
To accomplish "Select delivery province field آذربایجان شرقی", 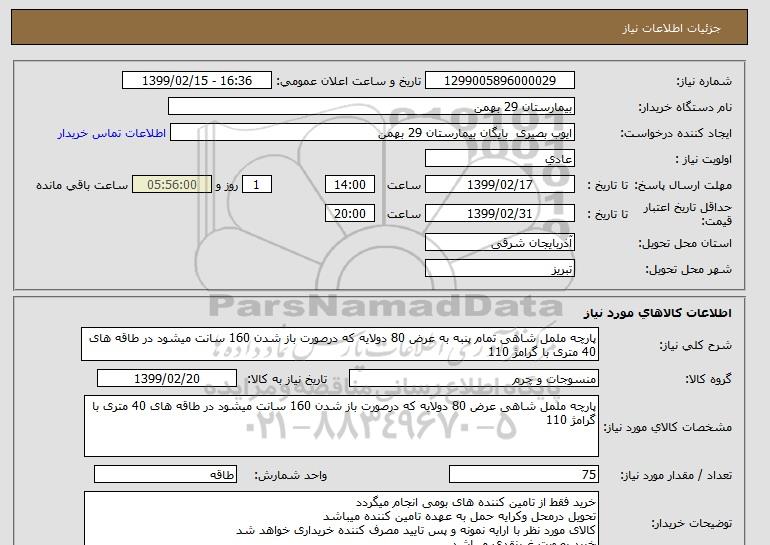I will point(499,243).
